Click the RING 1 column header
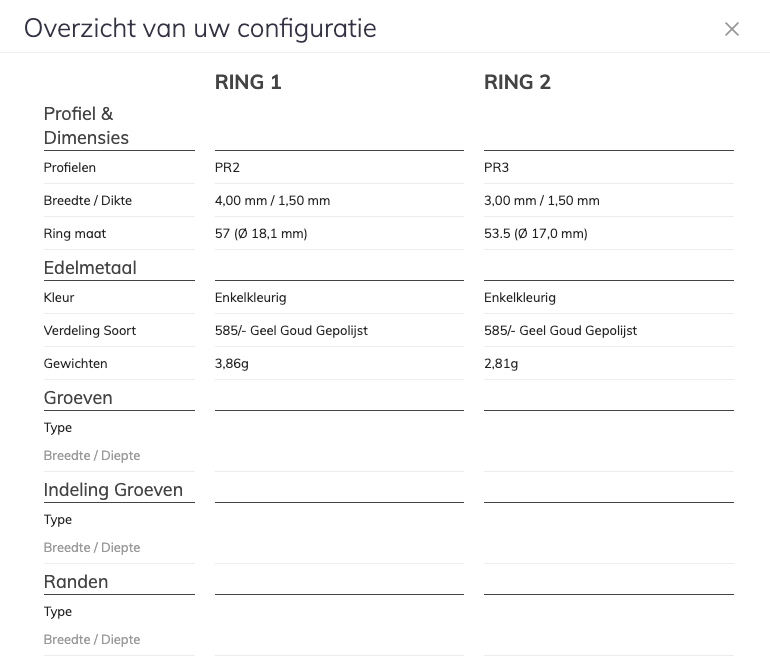This screenshot has height=662, width=770. pyautogui.click(x=248, y=82)
